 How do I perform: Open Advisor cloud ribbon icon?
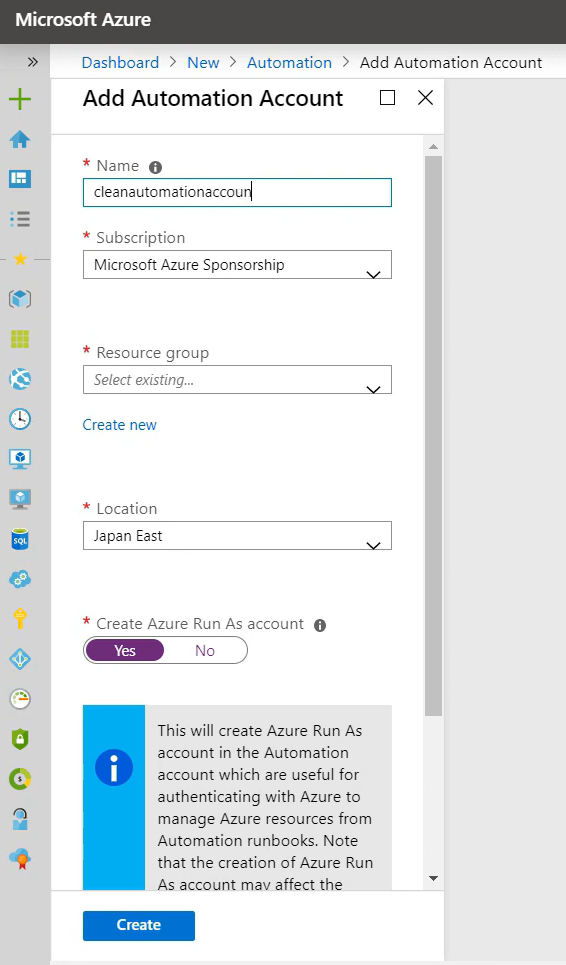(x=20, y=859)
